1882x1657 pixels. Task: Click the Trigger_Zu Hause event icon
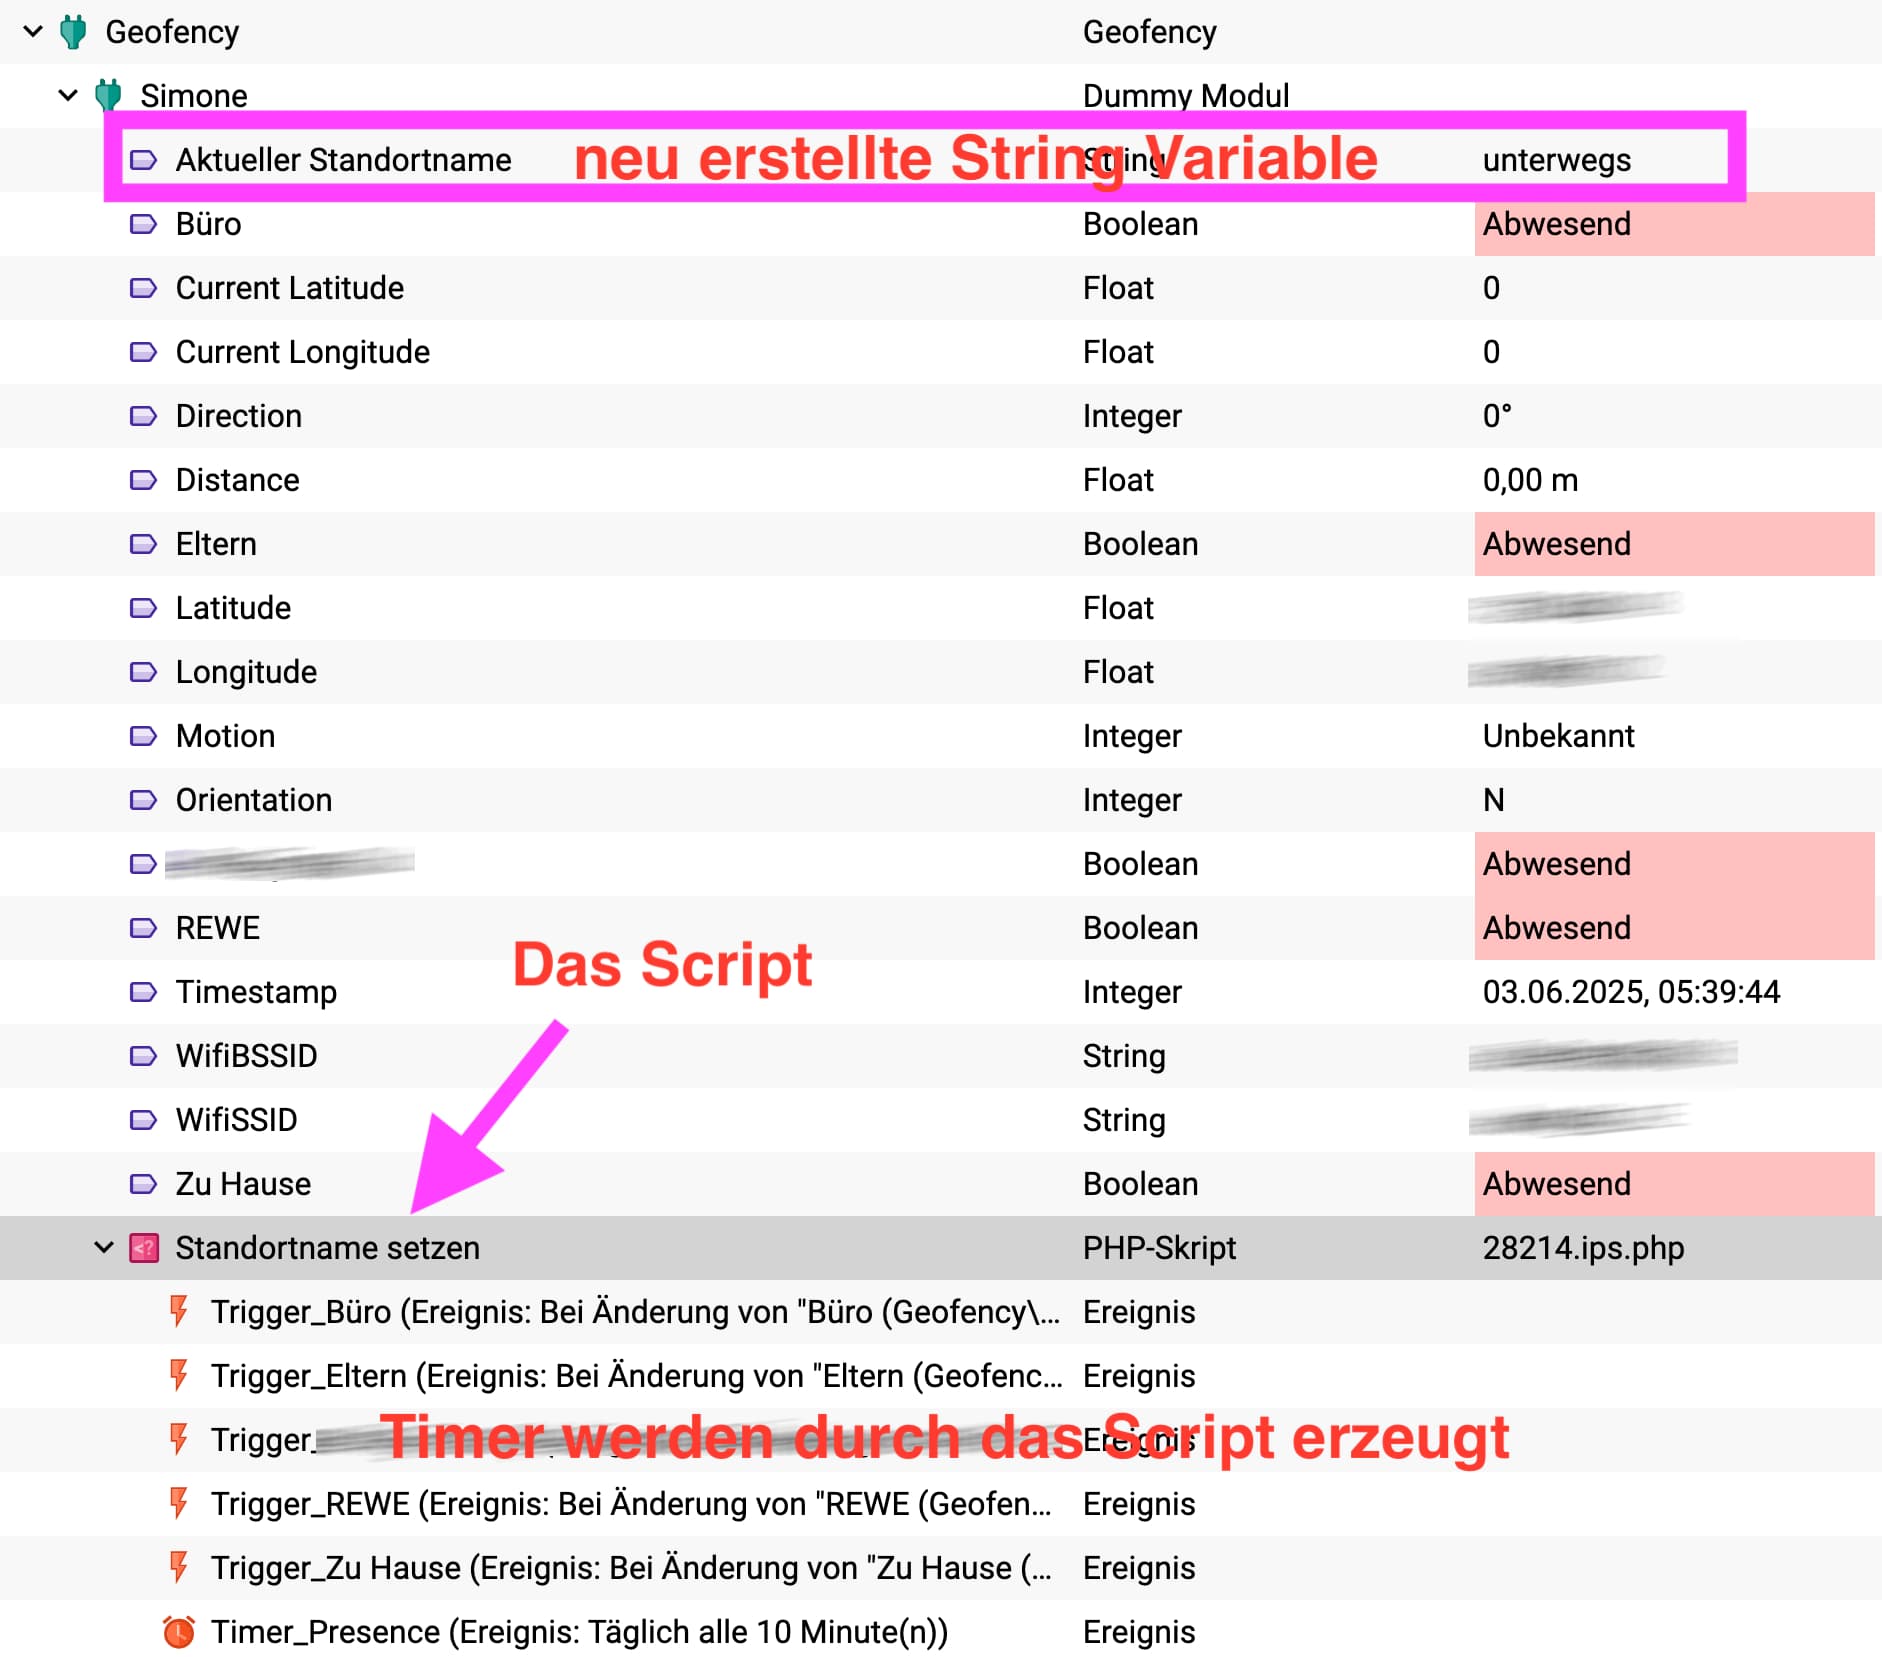click(x=179, y=1567)
